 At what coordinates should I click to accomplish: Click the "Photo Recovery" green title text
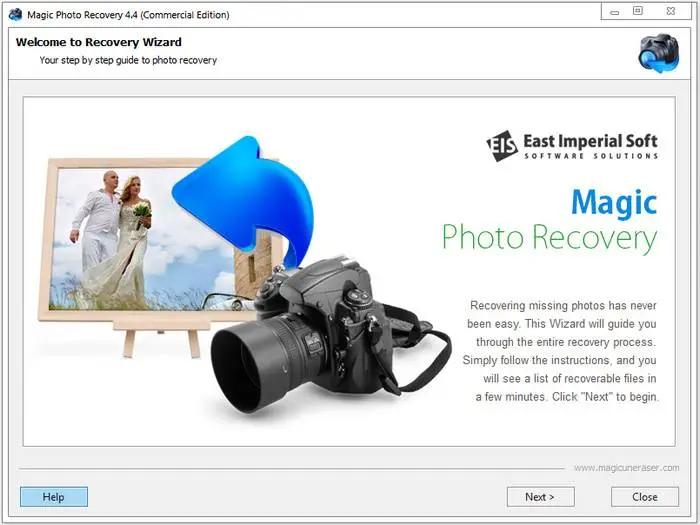coord(550,239)
